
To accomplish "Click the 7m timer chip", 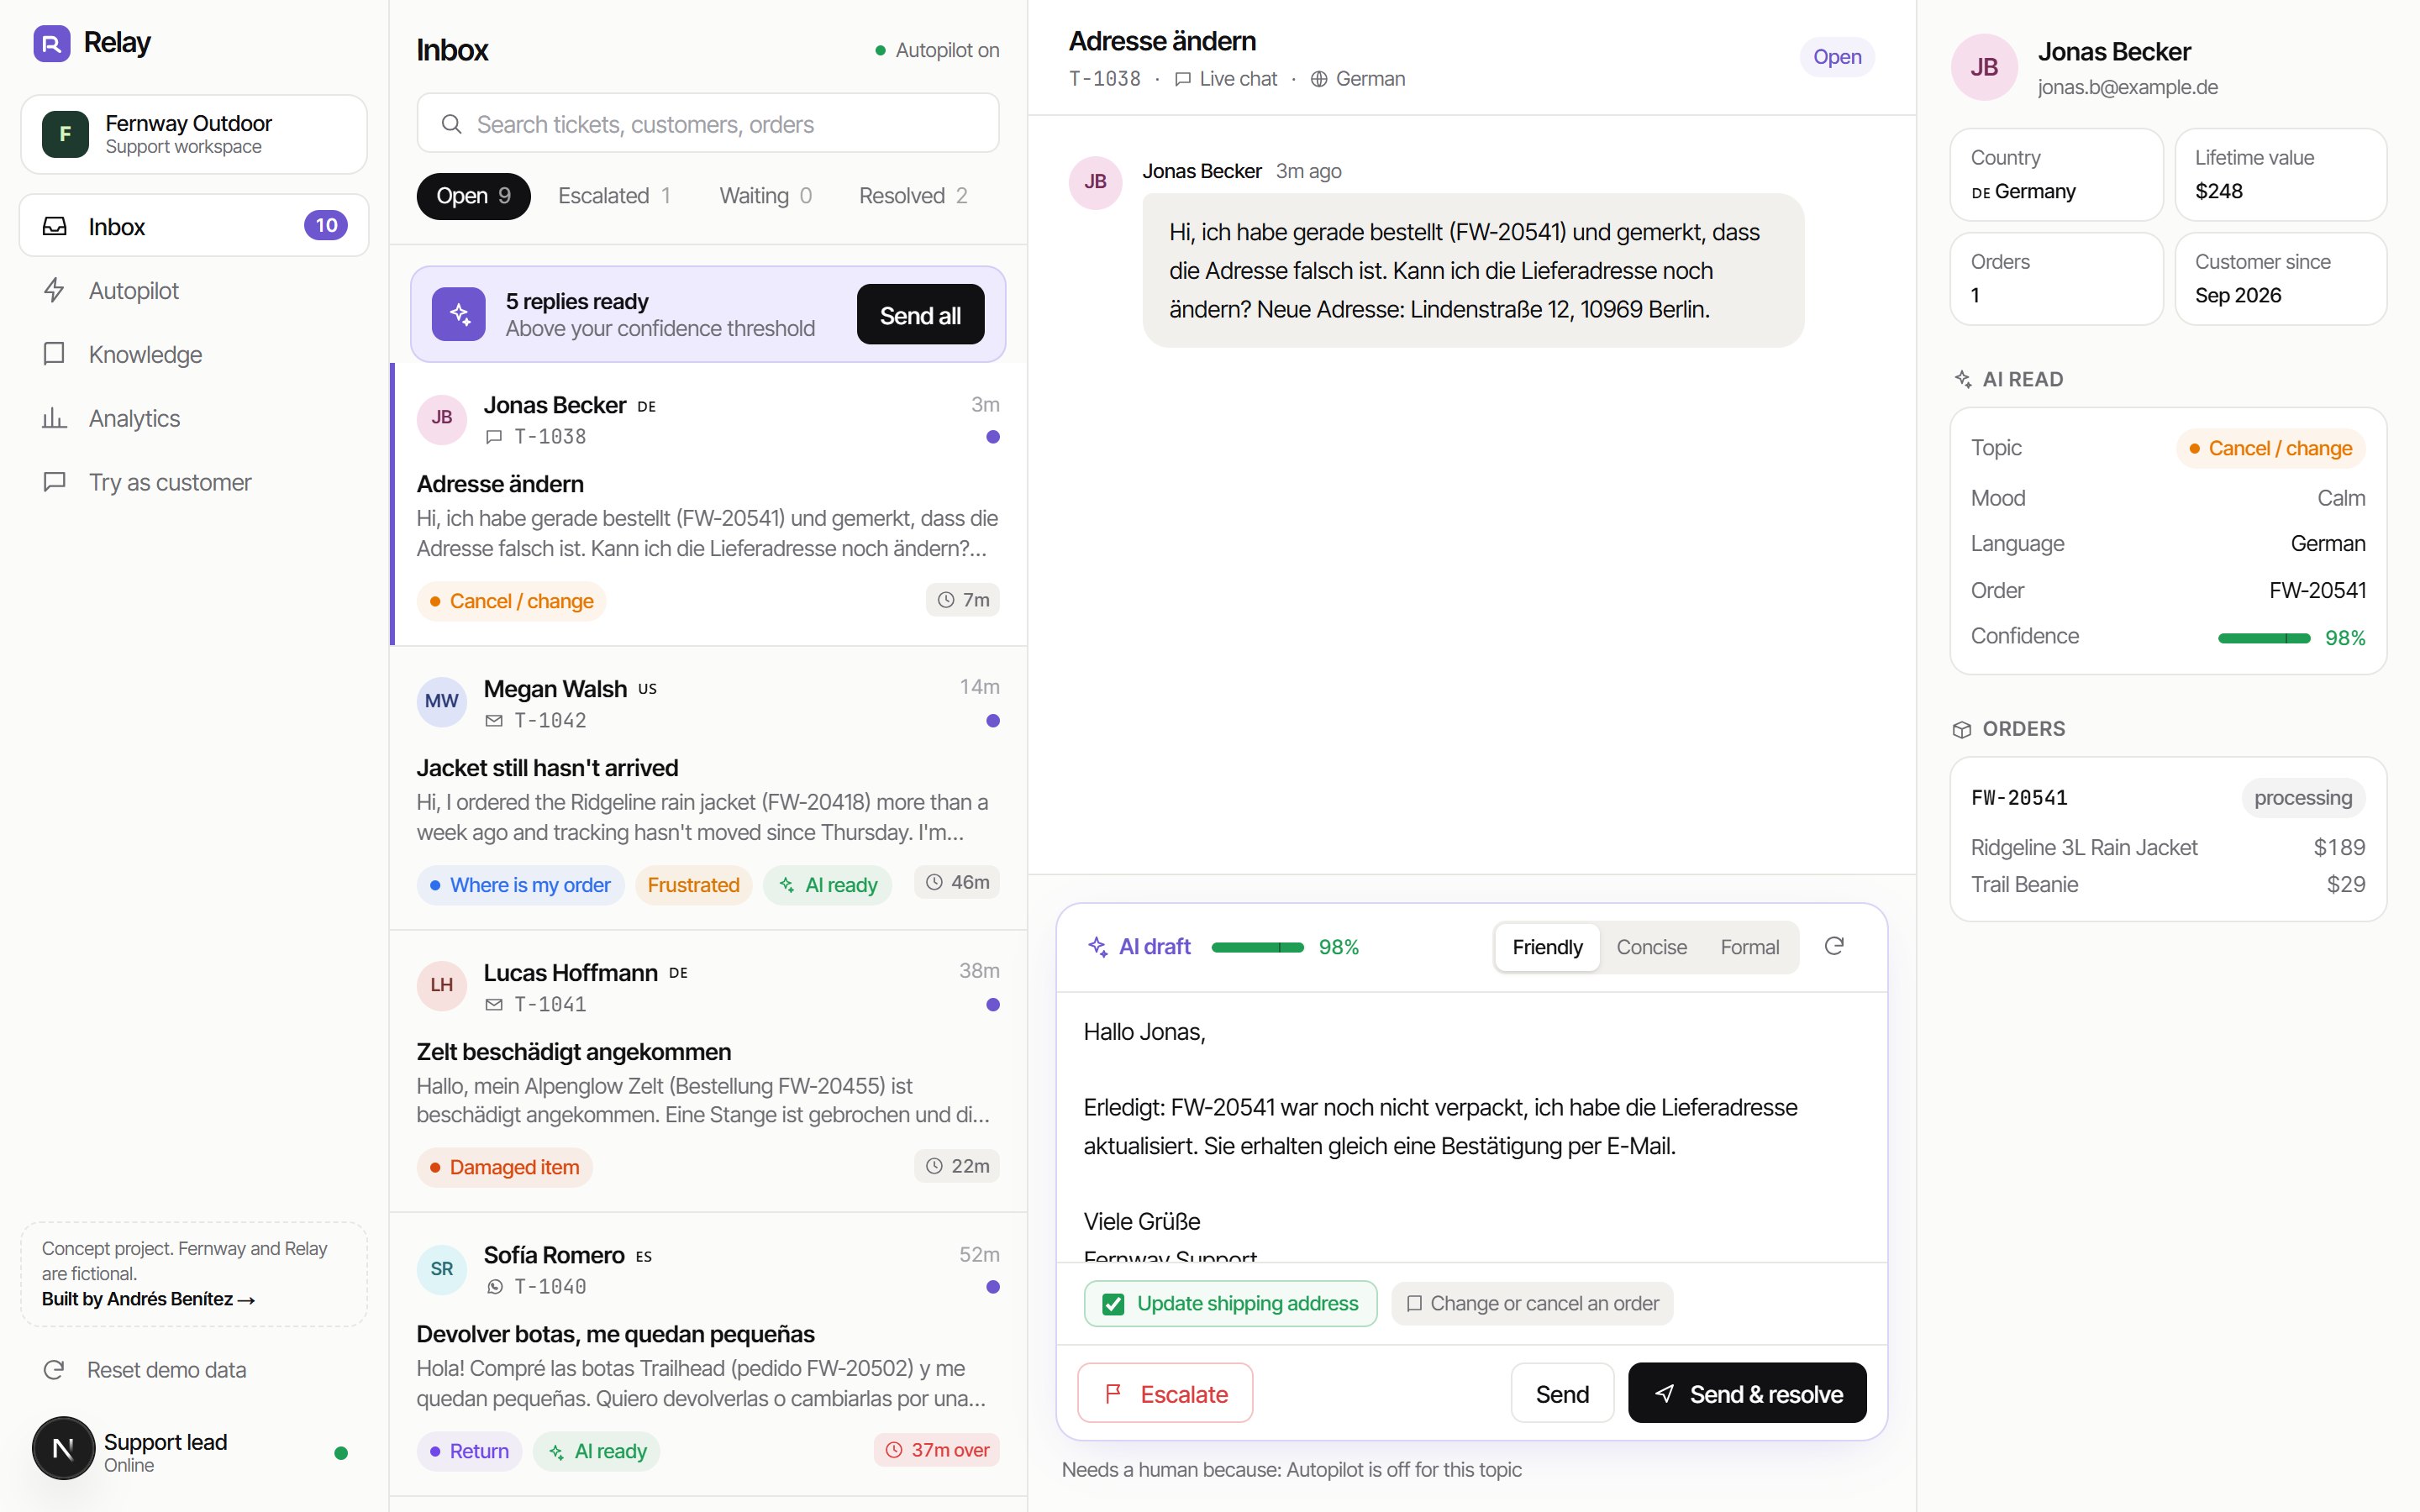I will click(x=963, y=600).
